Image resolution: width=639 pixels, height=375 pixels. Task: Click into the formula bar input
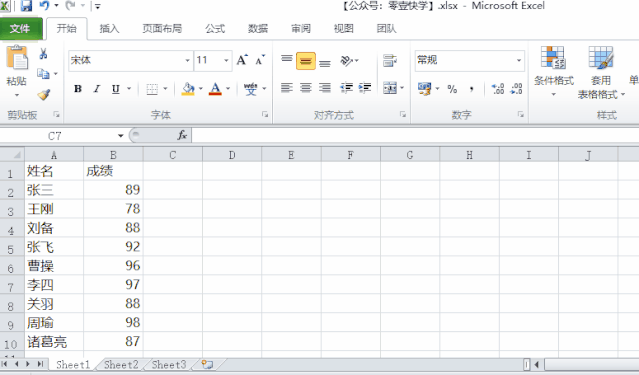(x=415, y=135)
